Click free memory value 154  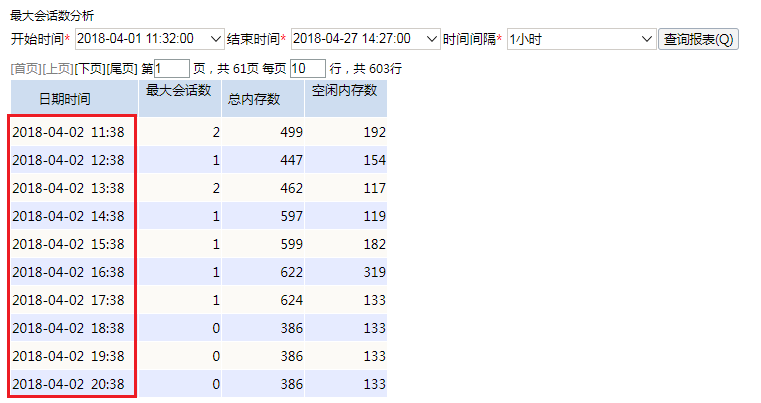click(x=375, y=160)
